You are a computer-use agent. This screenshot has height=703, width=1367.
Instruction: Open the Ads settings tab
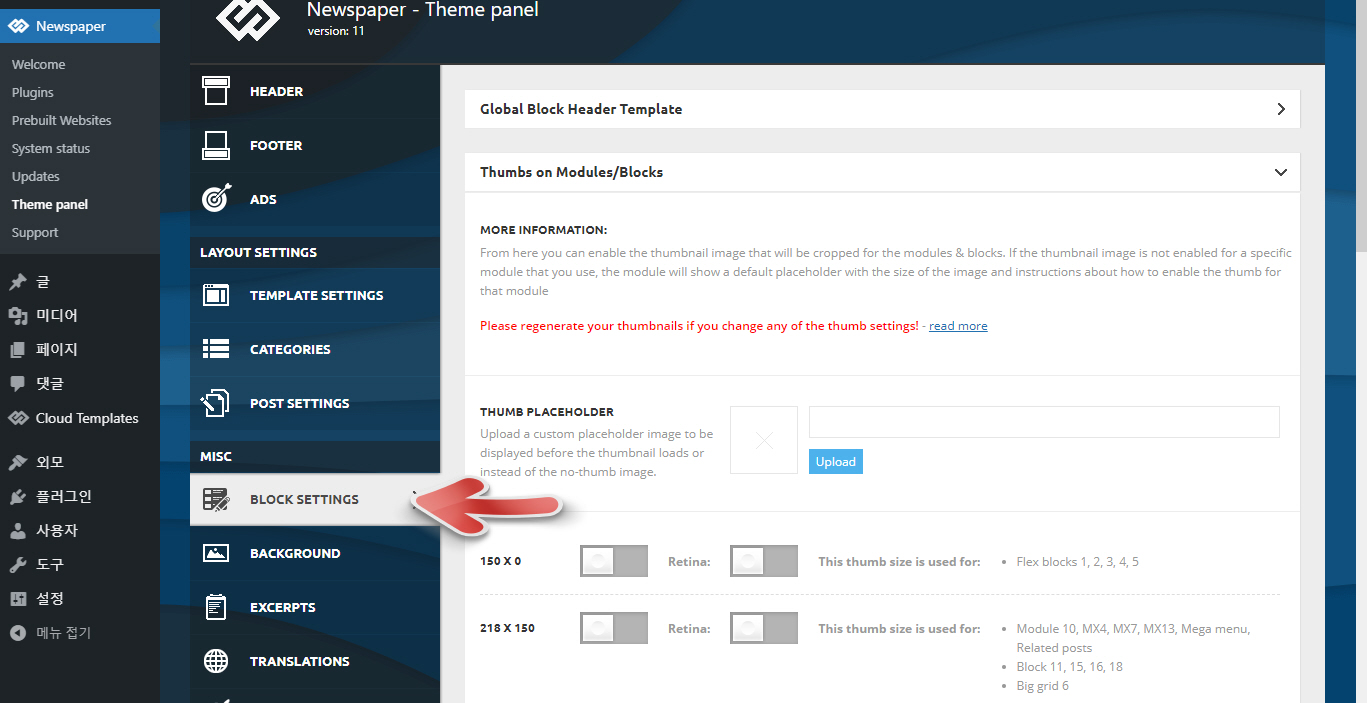315,199
